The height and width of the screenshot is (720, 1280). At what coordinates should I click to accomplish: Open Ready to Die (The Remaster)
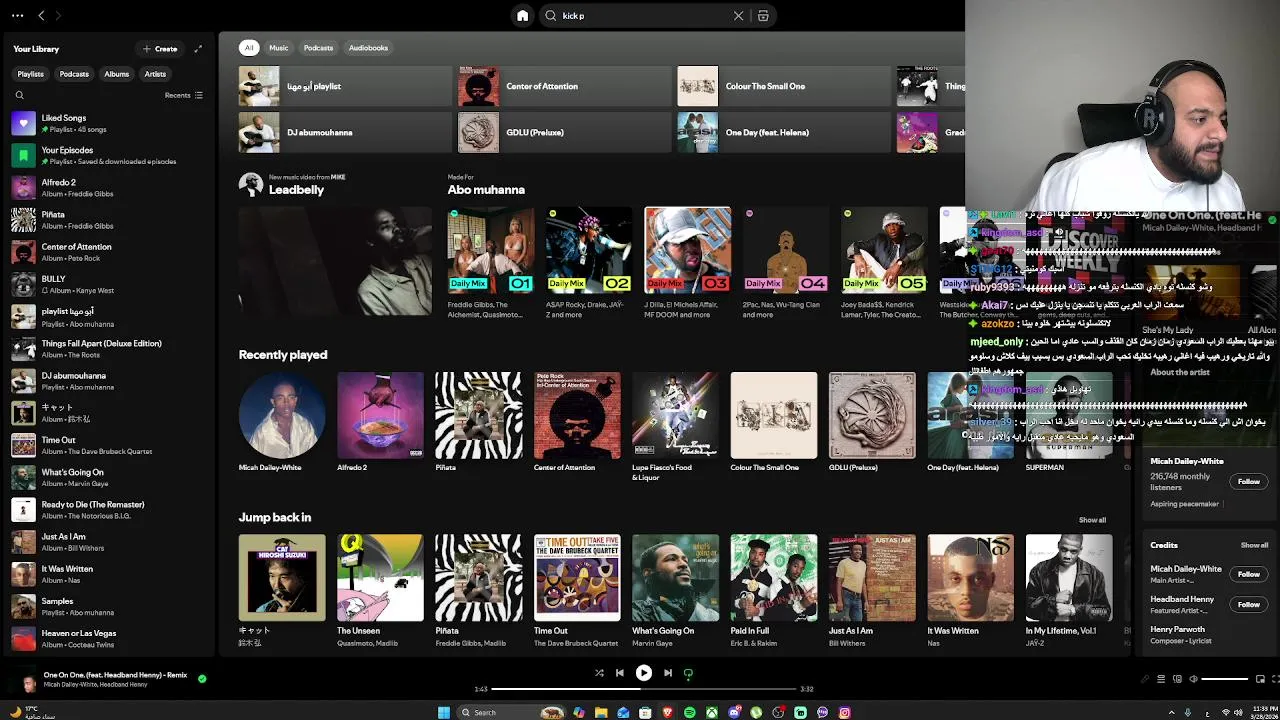(x=108, y=509)
